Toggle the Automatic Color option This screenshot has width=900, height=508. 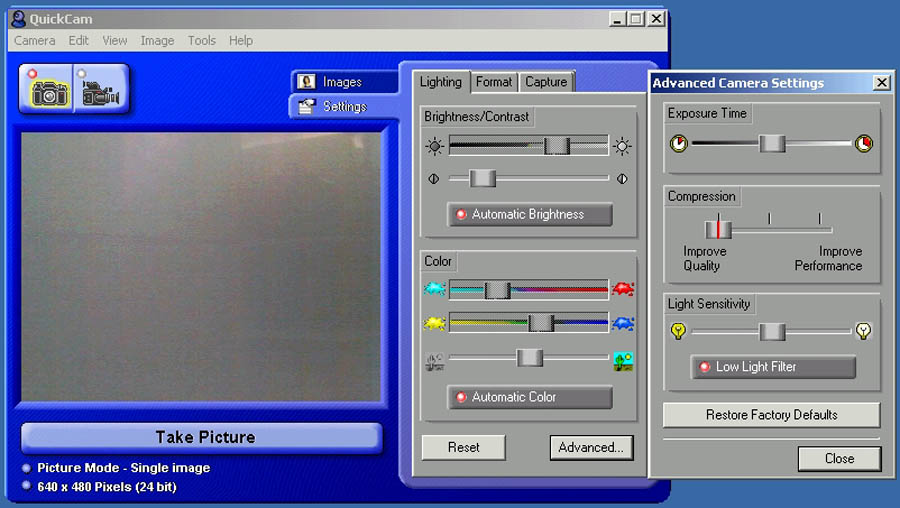click(530, 397)
